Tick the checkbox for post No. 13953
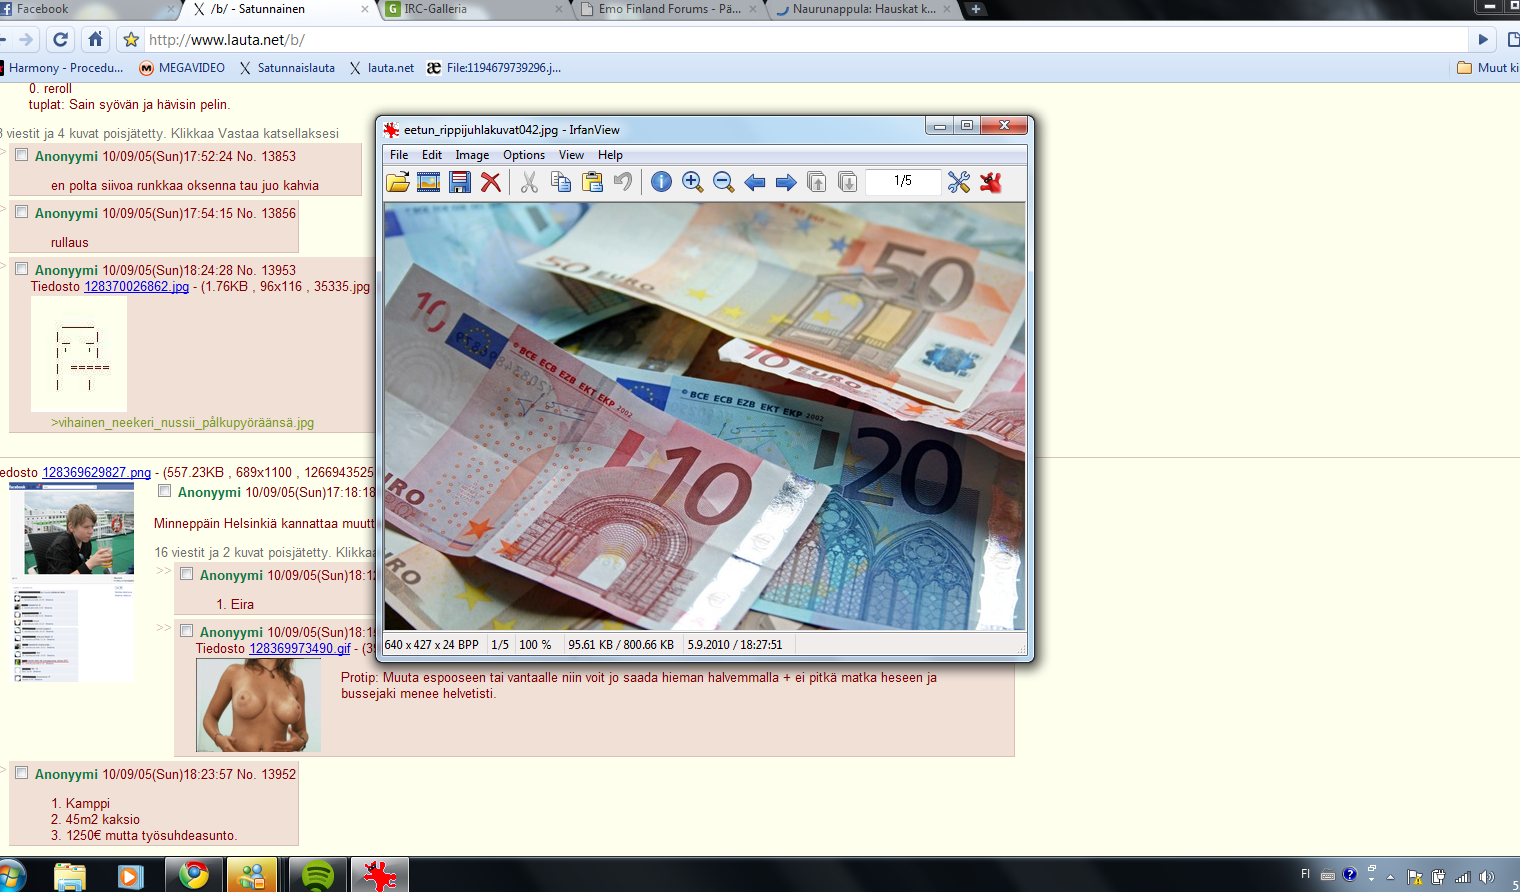1520x892 pixels. tap(21, 269)
